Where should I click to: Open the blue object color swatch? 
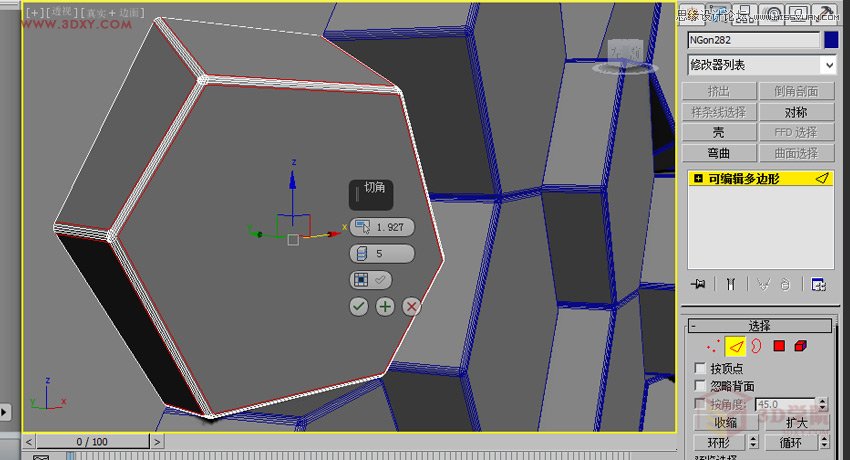830,40
